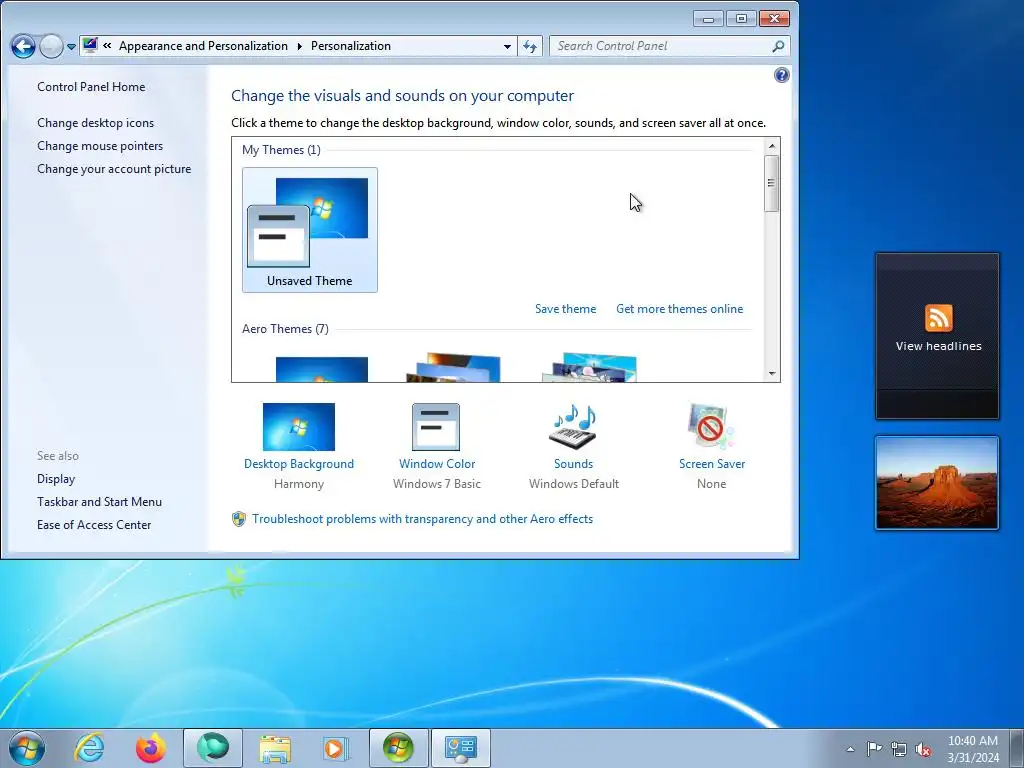Click the theme list scrollbar thumb
Screen dimensions: 1024x768
point(771,184)
